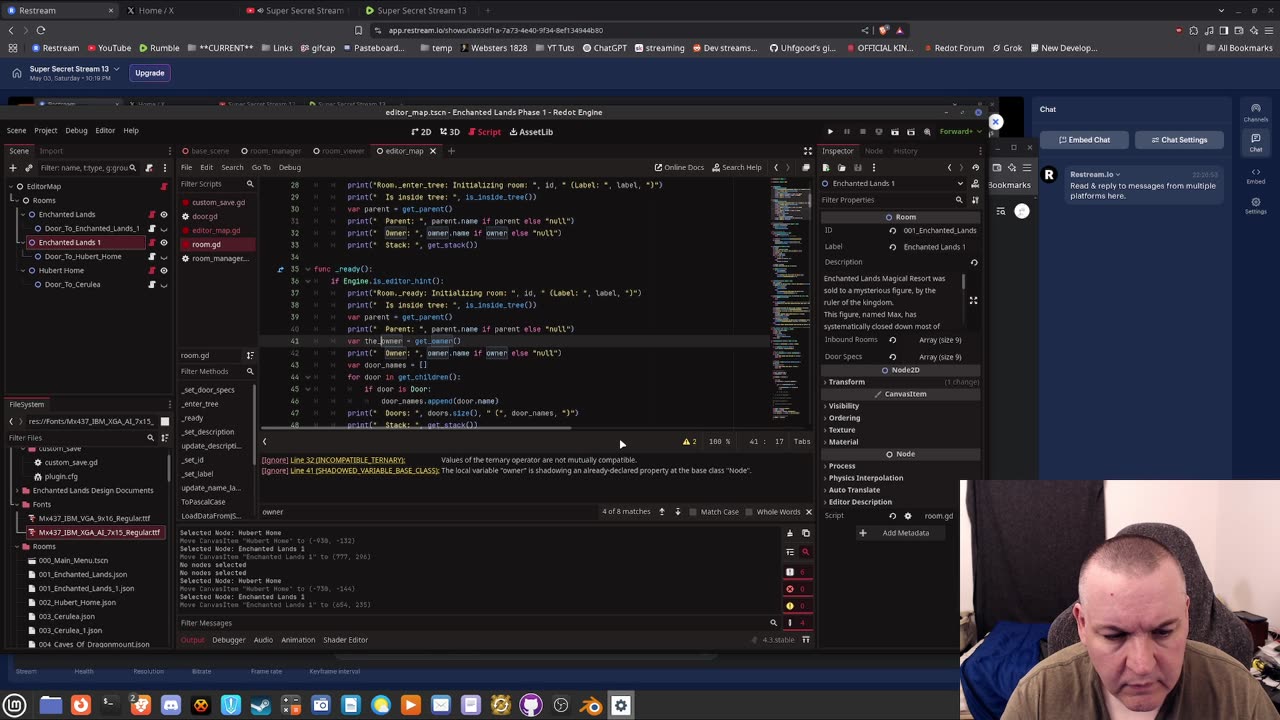Open documentation for Enchanted Lands 1 node

[975, 183]
